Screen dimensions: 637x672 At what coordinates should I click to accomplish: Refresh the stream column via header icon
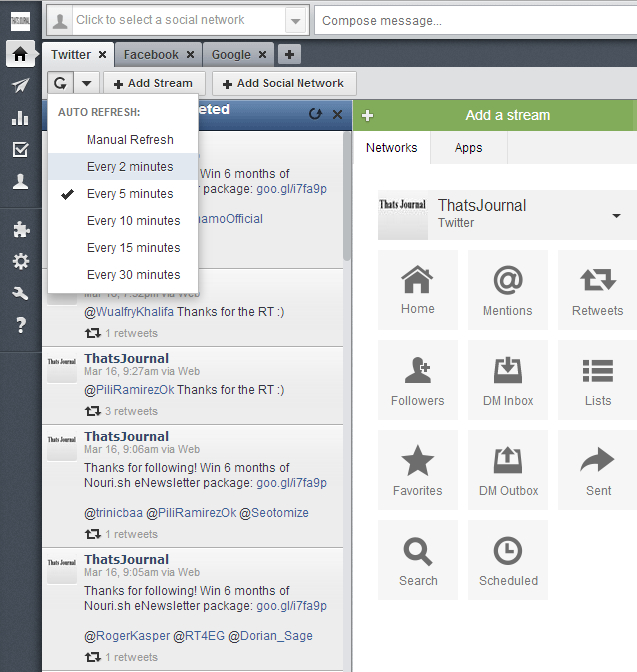315,114
